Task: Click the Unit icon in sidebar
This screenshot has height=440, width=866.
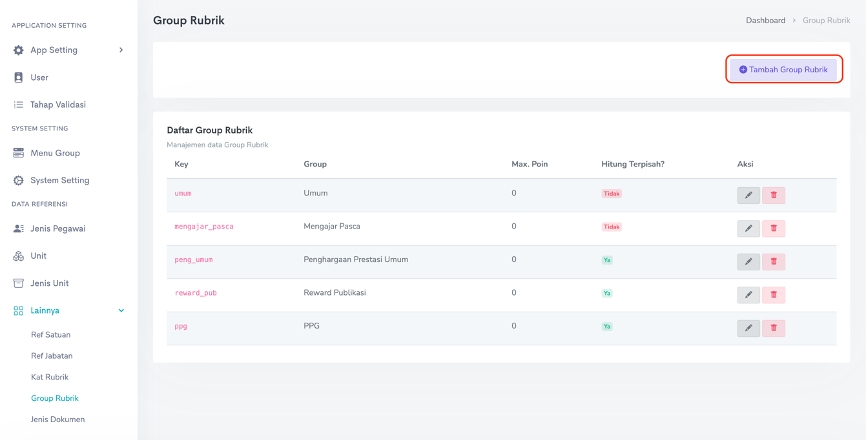Action: click(x=18, y=256)
